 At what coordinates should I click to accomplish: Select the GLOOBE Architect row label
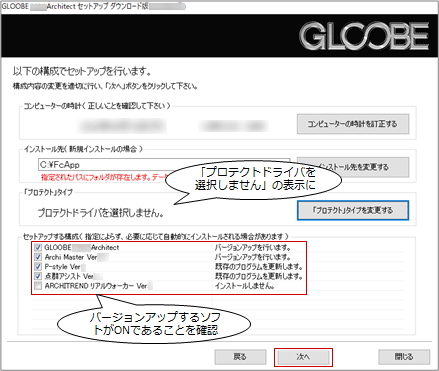point(82,248)
